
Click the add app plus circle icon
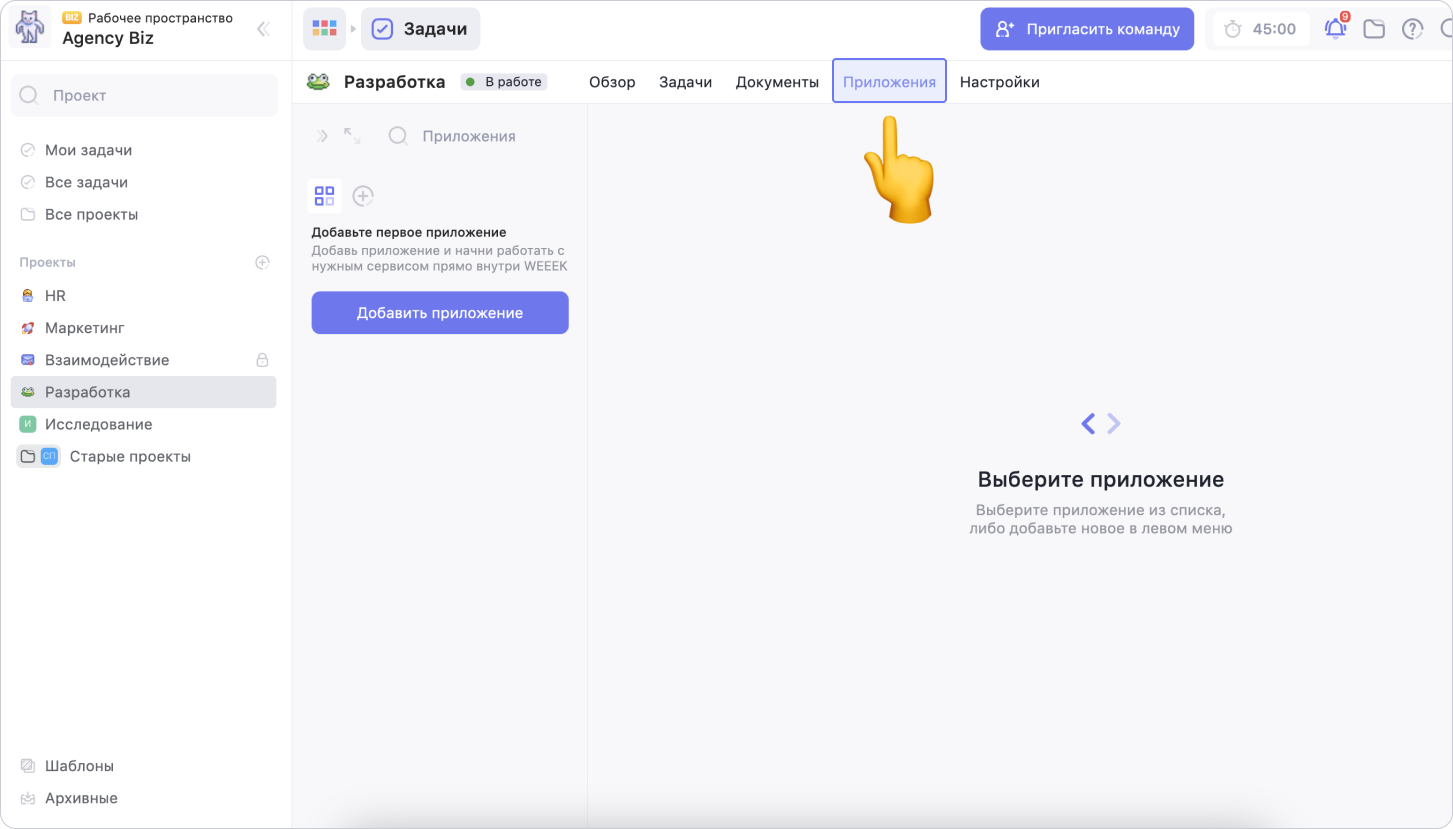(363, 196)
